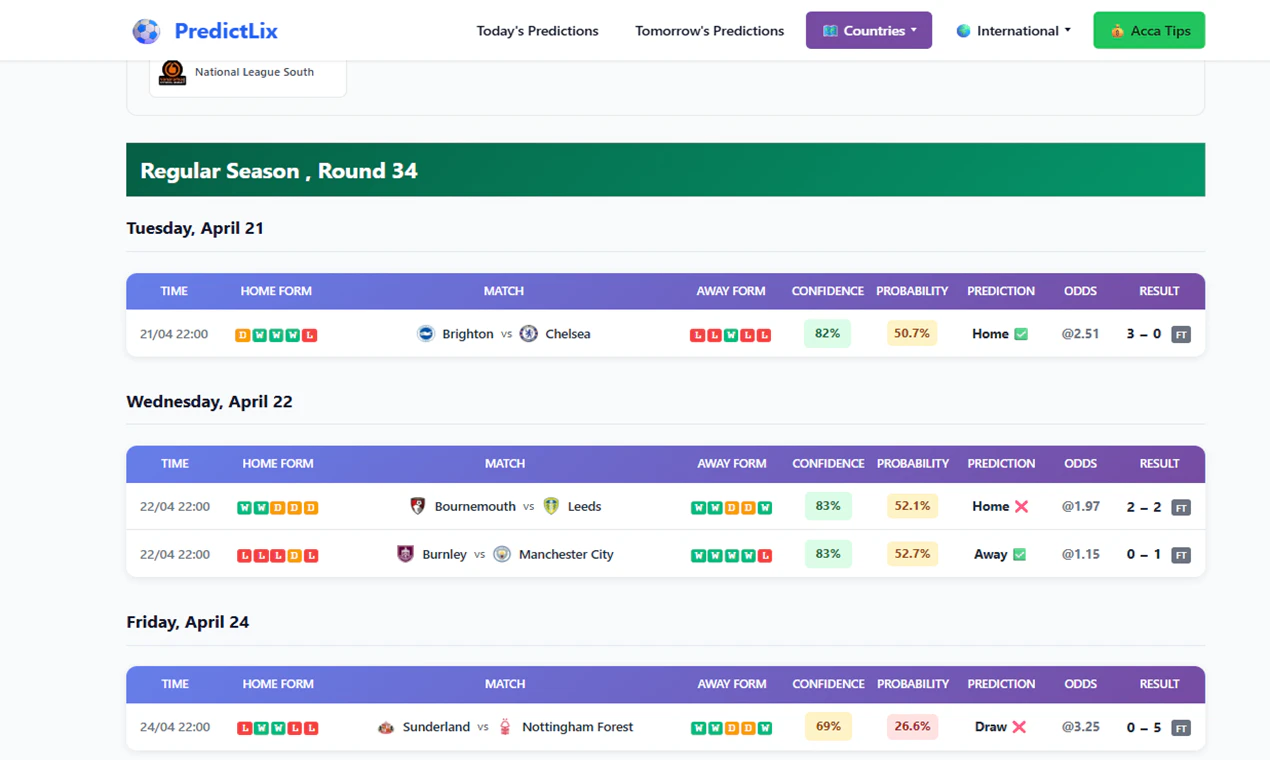Open the PredictLix home link text
This screenshot has height=760, width=1270.
tap(226, 31)
